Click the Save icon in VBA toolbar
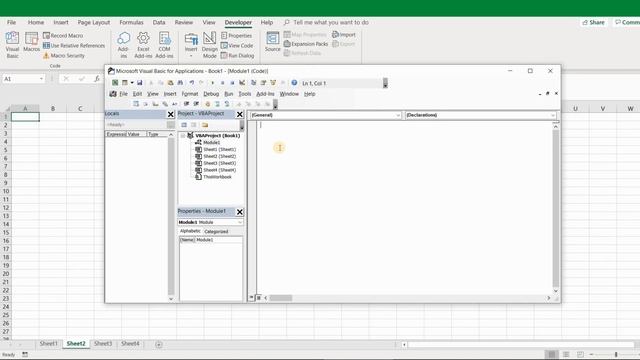Viewport: 640px width, 360px height. pos(140,83)
